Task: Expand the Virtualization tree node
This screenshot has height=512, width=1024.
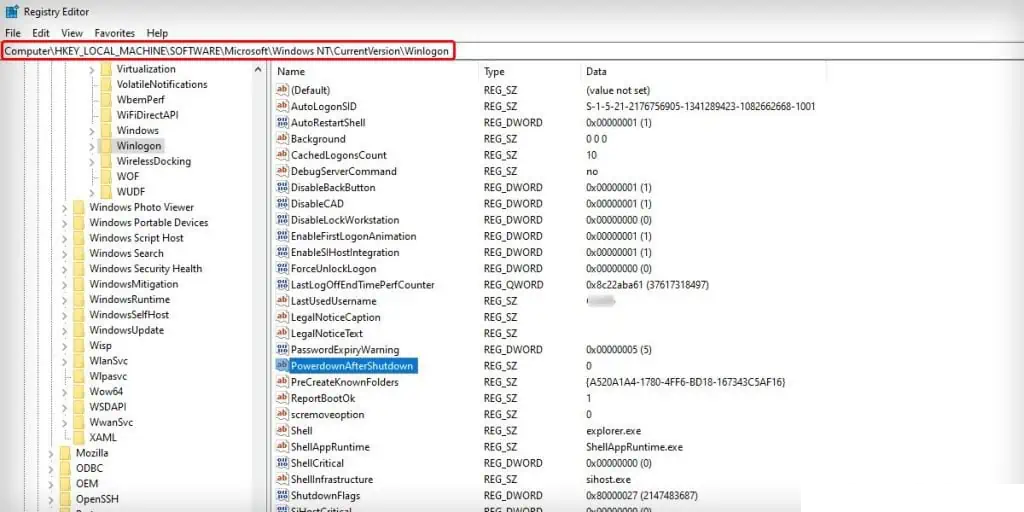Action: [92, 70]
